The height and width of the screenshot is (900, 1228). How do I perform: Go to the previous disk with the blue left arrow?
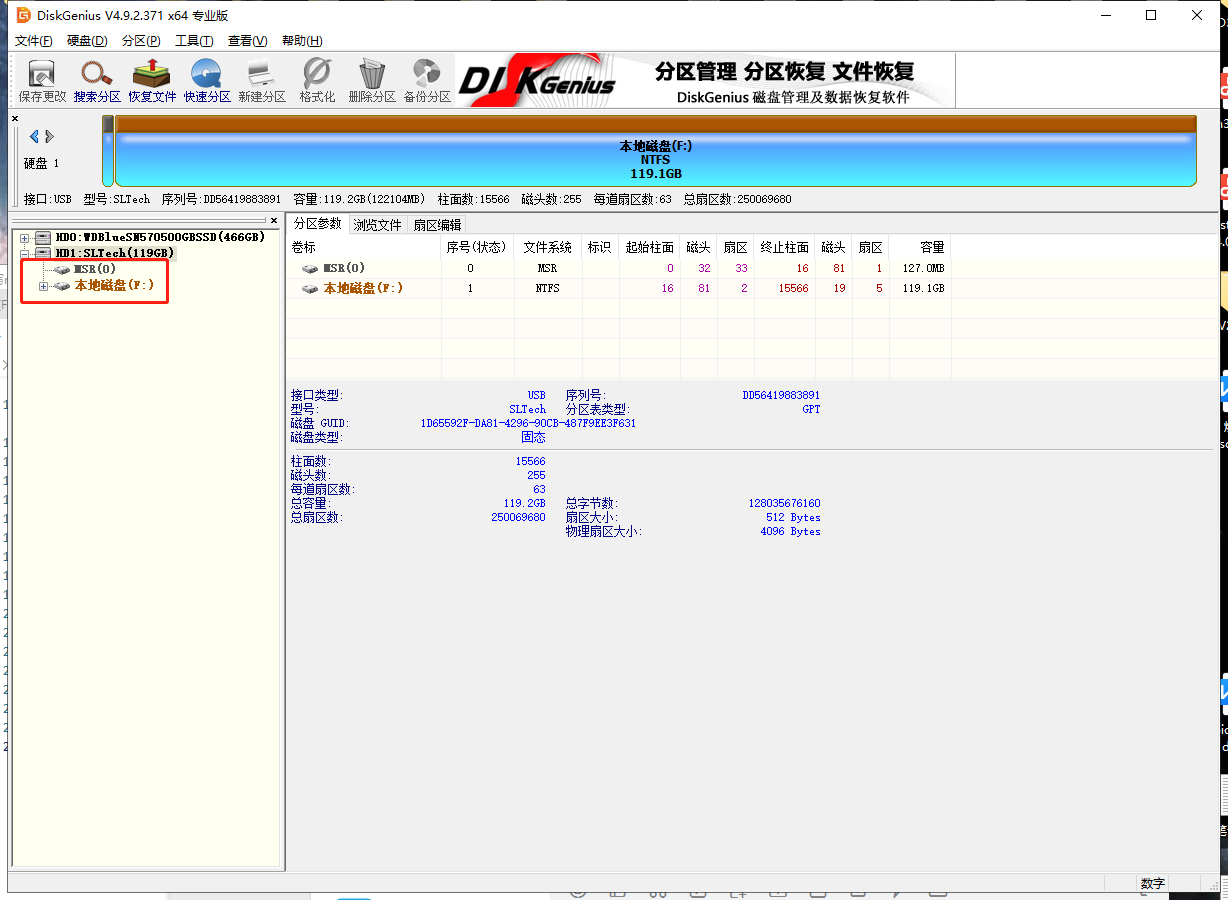[x=34, y=136]
